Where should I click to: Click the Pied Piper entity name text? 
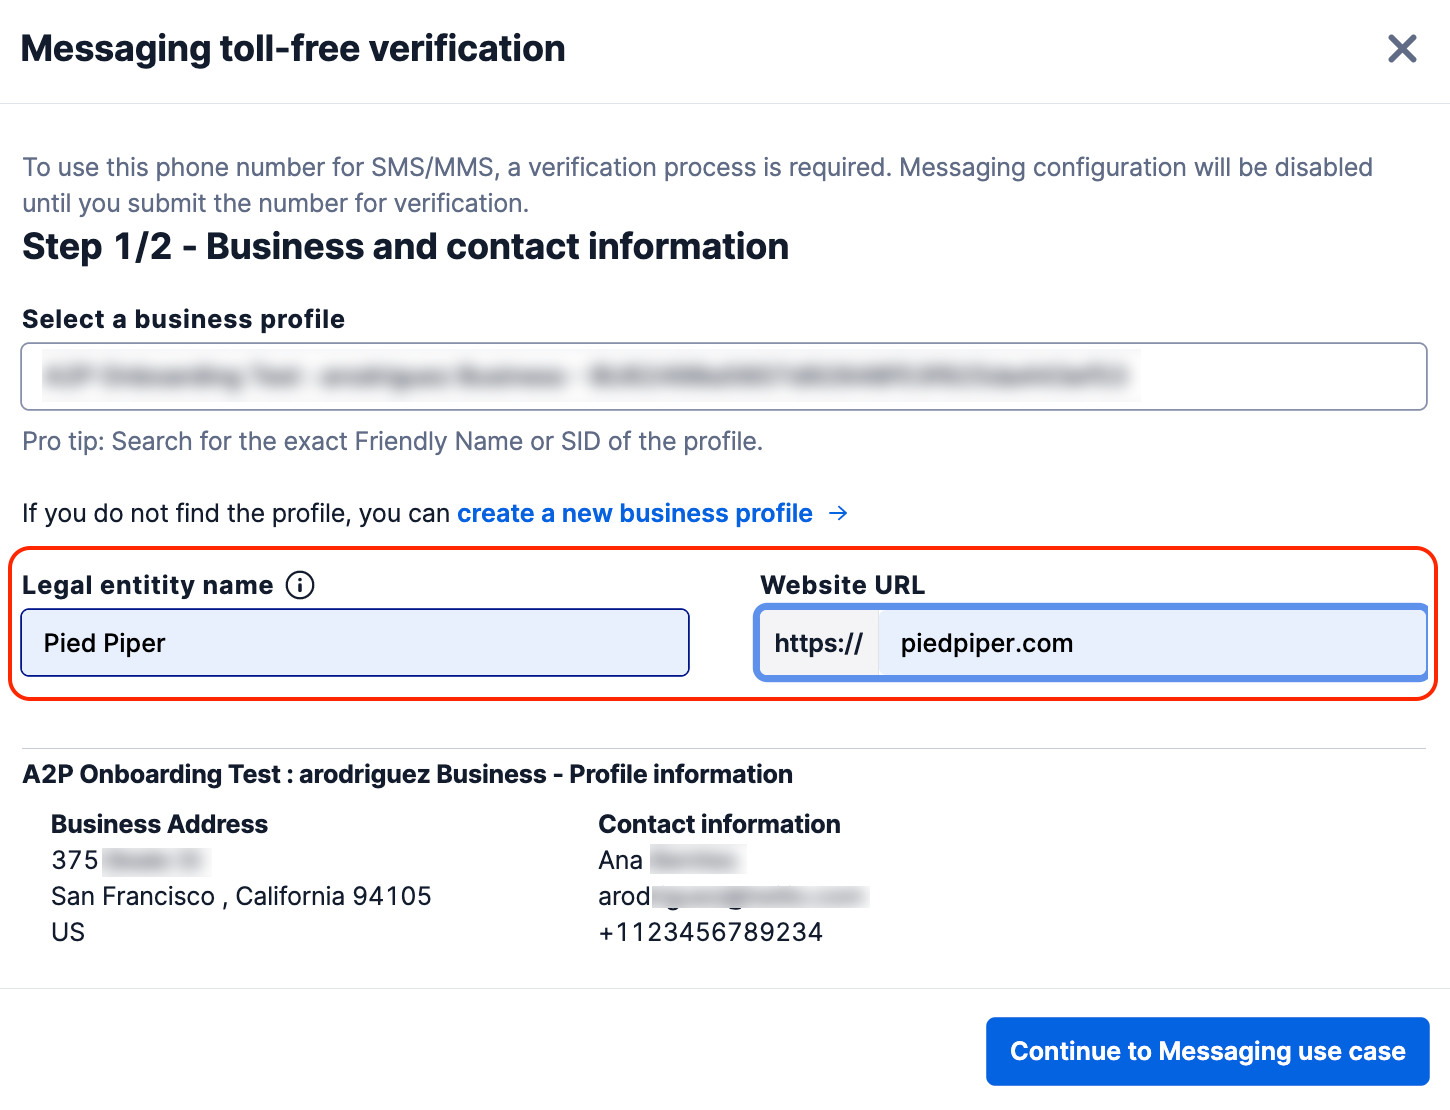(104, 643)
